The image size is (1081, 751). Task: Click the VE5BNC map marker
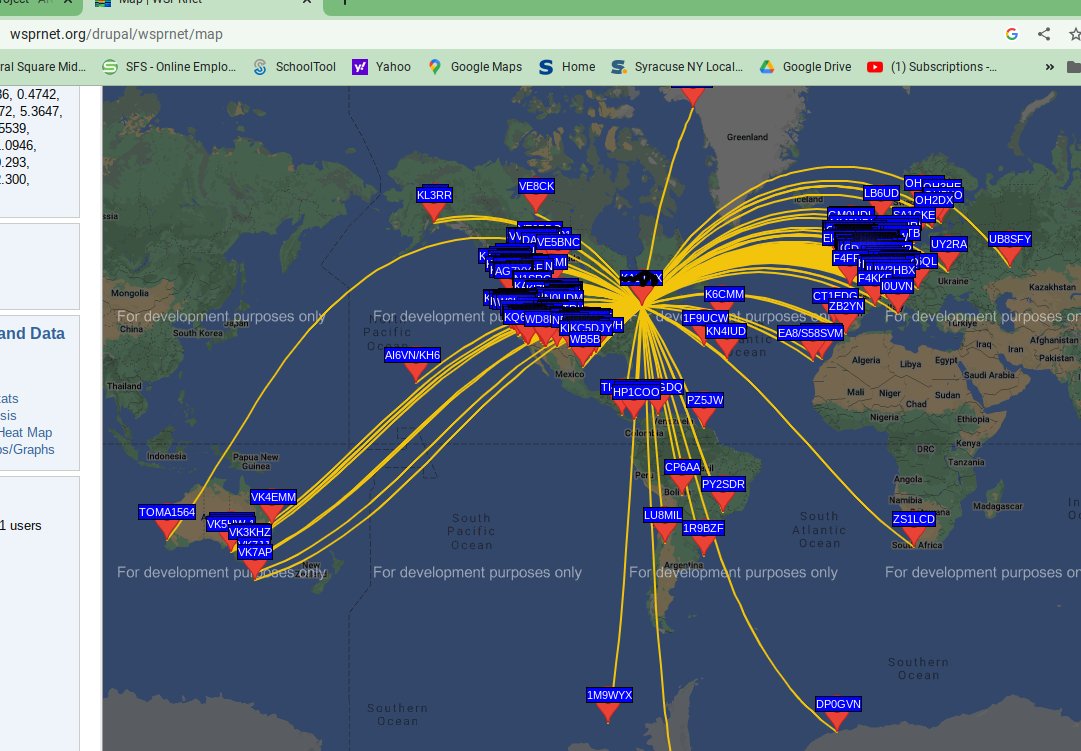point(558,242)
